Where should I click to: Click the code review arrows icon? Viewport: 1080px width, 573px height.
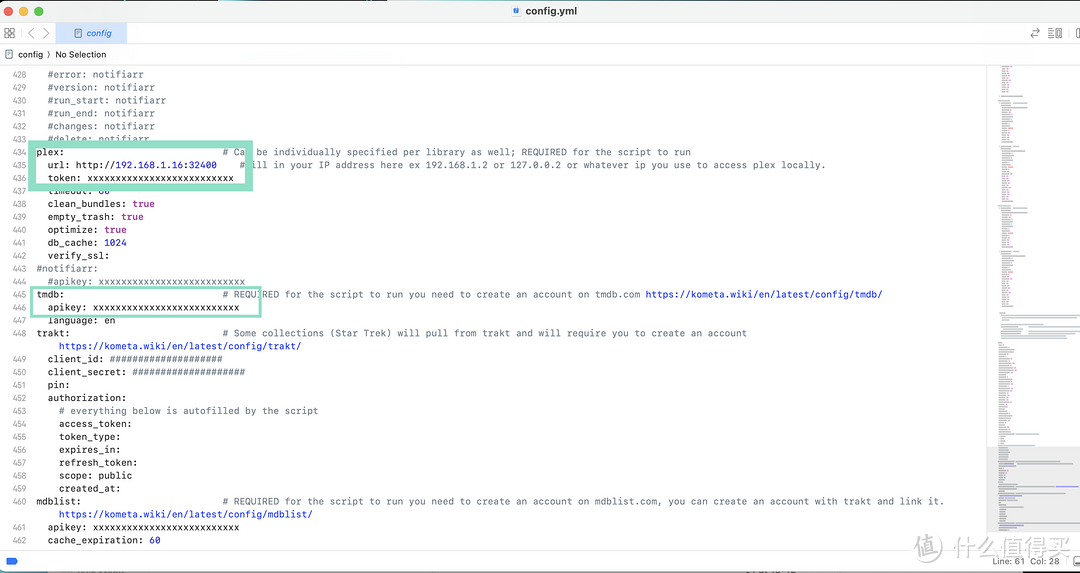[x=1035, y=33]
